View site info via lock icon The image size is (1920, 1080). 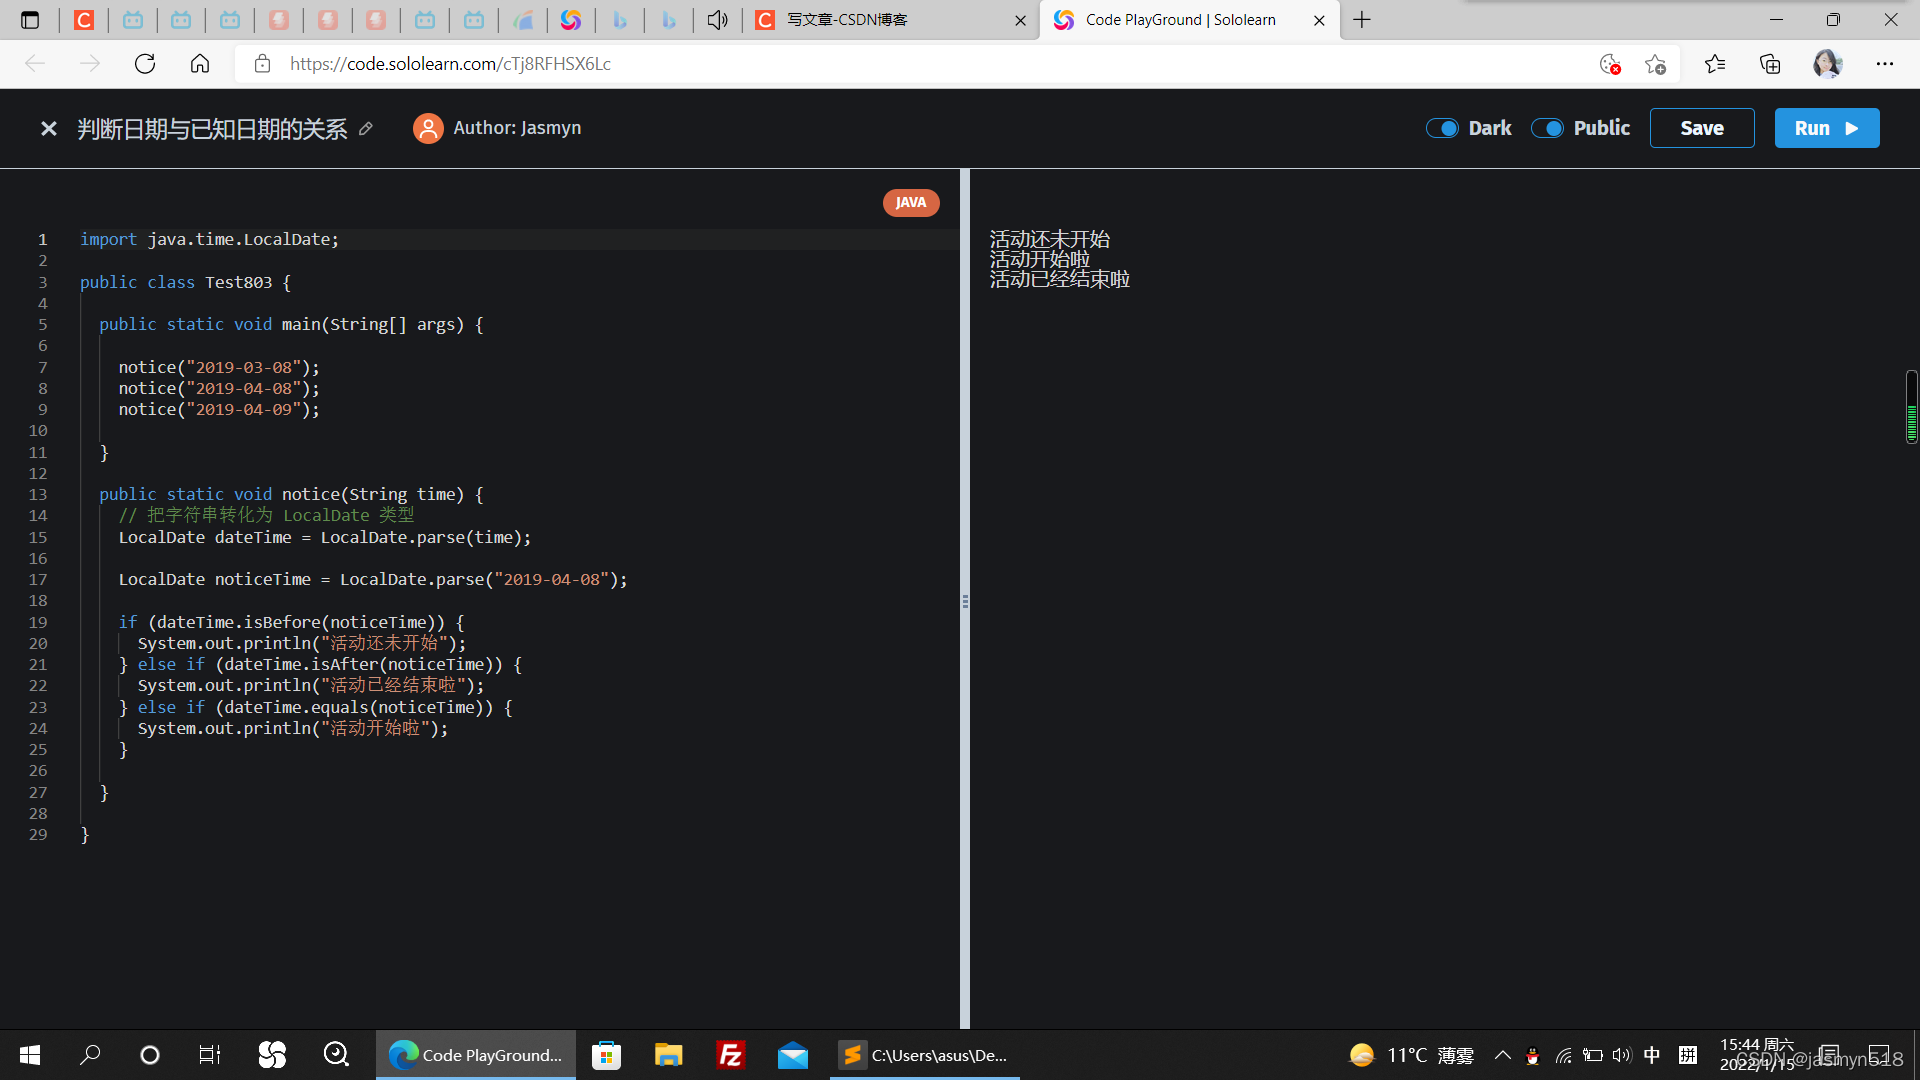point(262,64)
